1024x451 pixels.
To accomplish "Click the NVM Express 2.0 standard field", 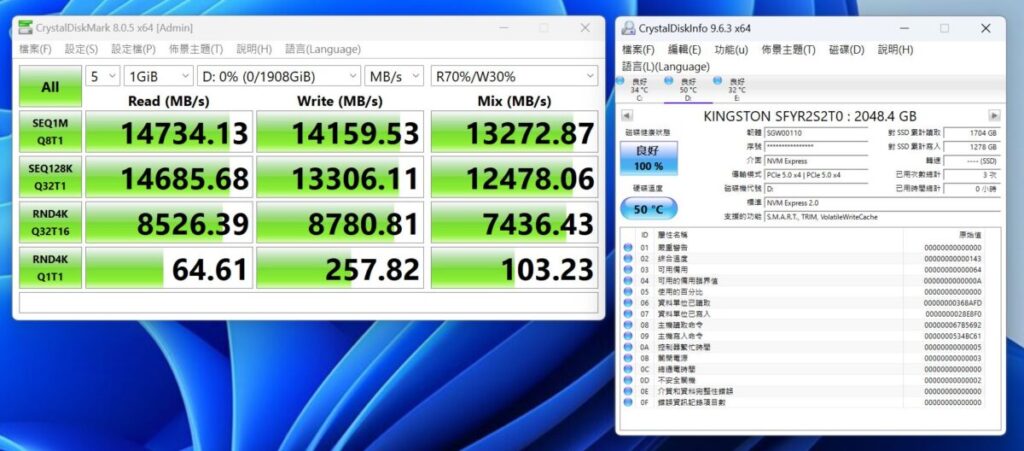I will 882,202.
